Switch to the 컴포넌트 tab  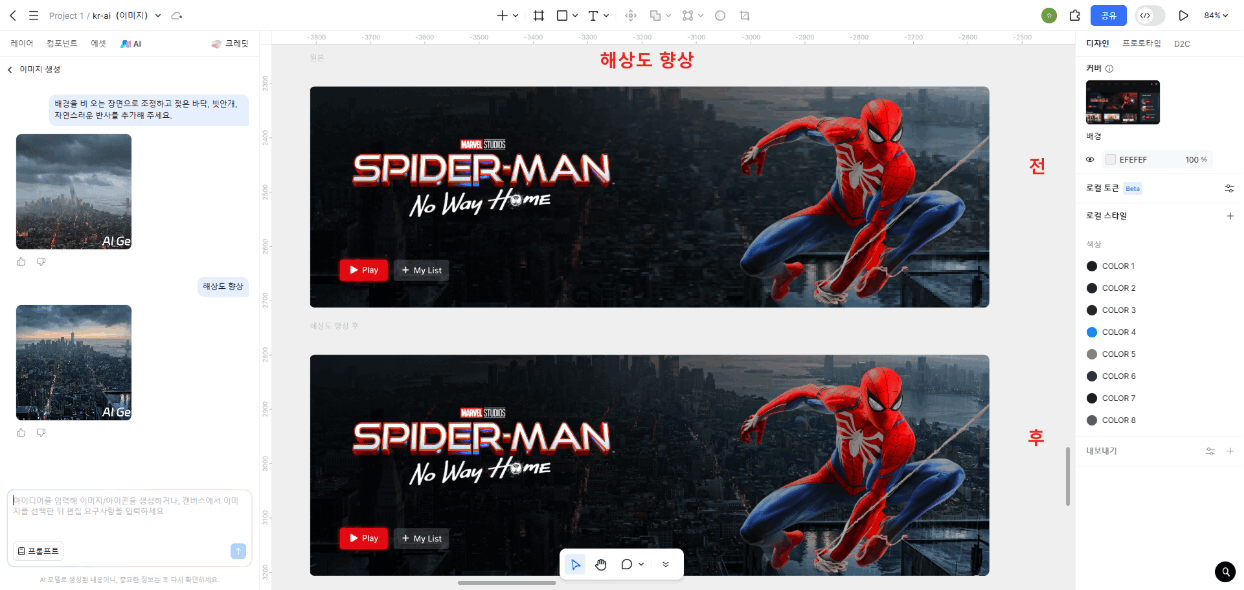pos(62,44)
